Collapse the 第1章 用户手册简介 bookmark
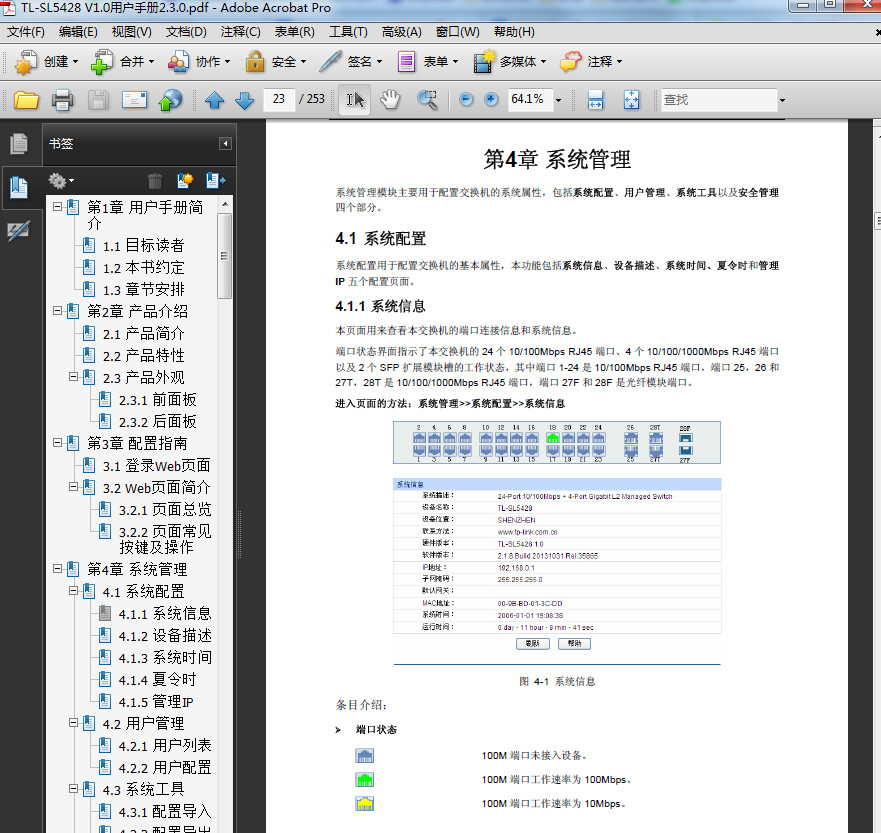 click(x=57, y=207)
